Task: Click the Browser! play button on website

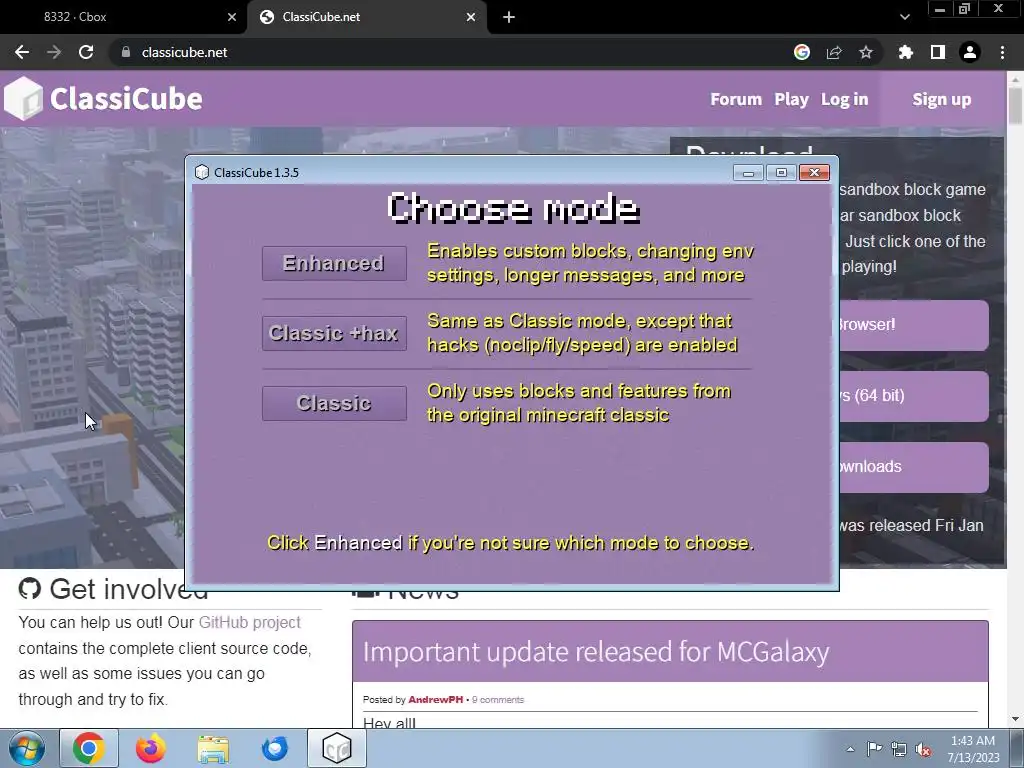Action: tap(914, 325)
